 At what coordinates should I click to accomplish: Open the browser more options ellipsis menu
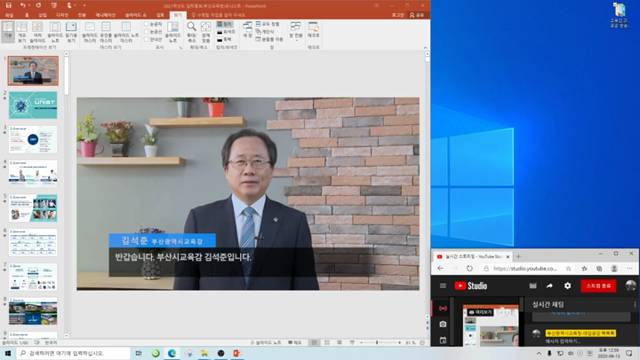630,269
